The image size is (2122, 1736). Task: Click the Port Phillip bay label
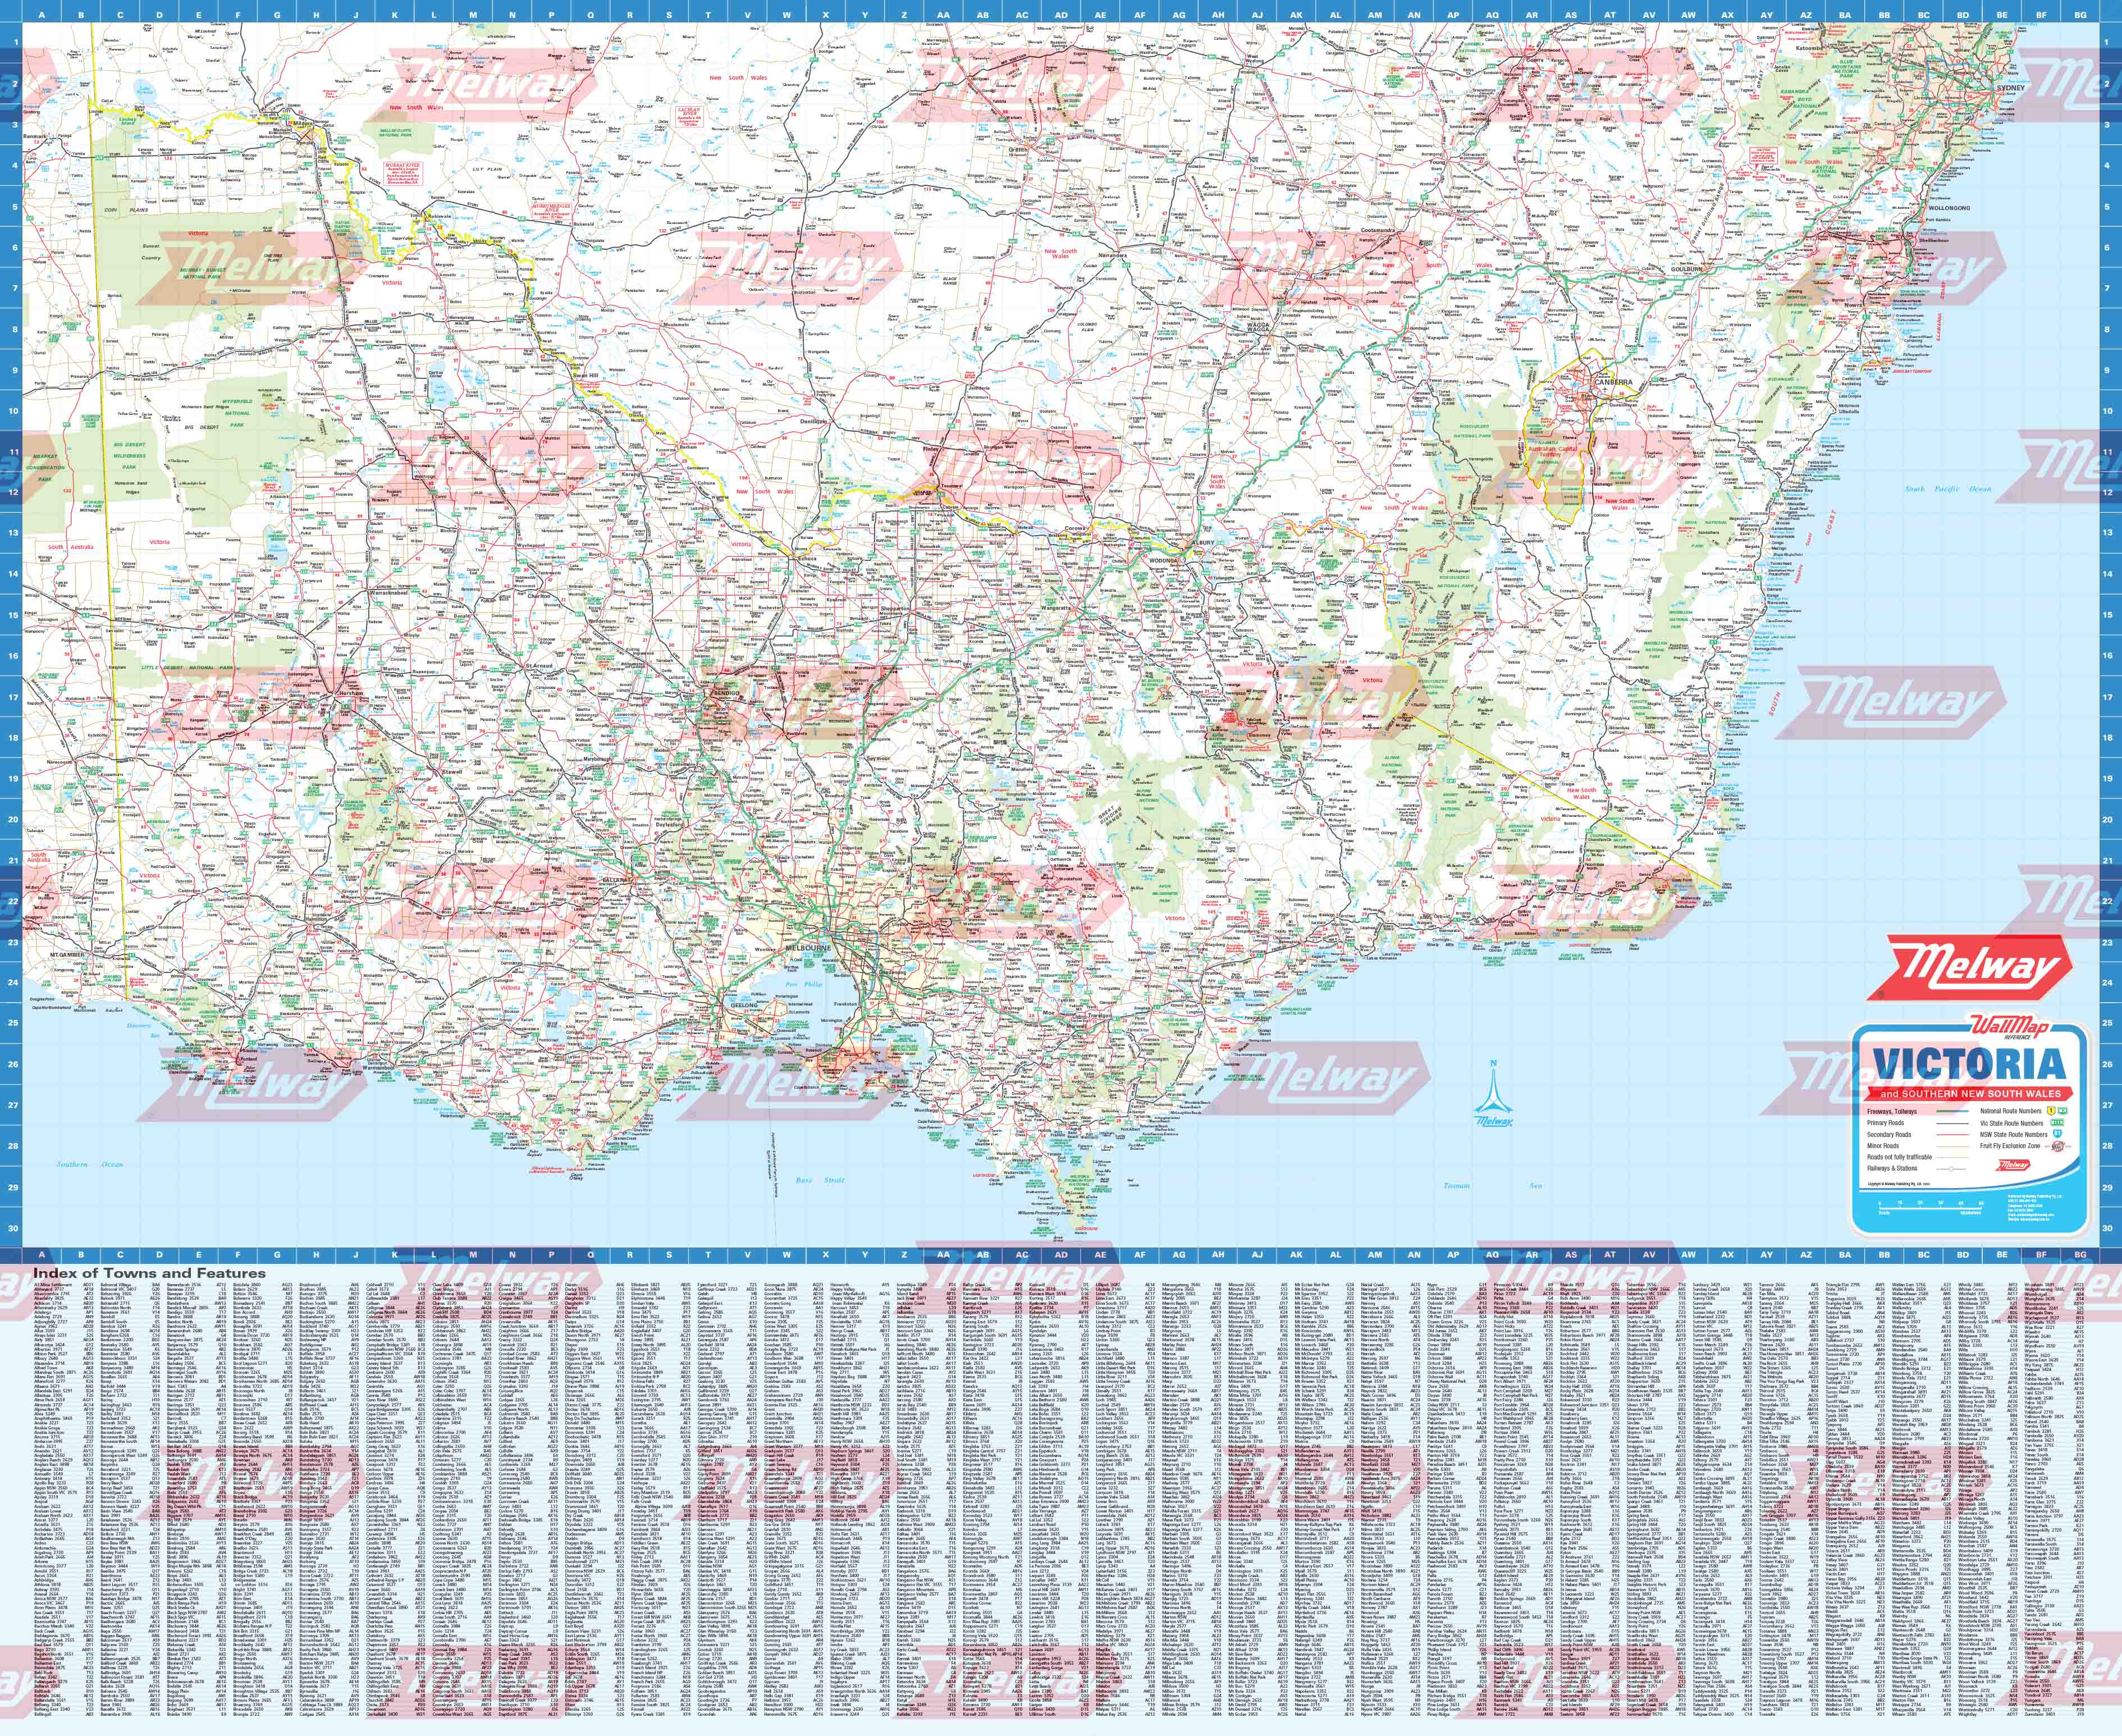coord(804,986)
